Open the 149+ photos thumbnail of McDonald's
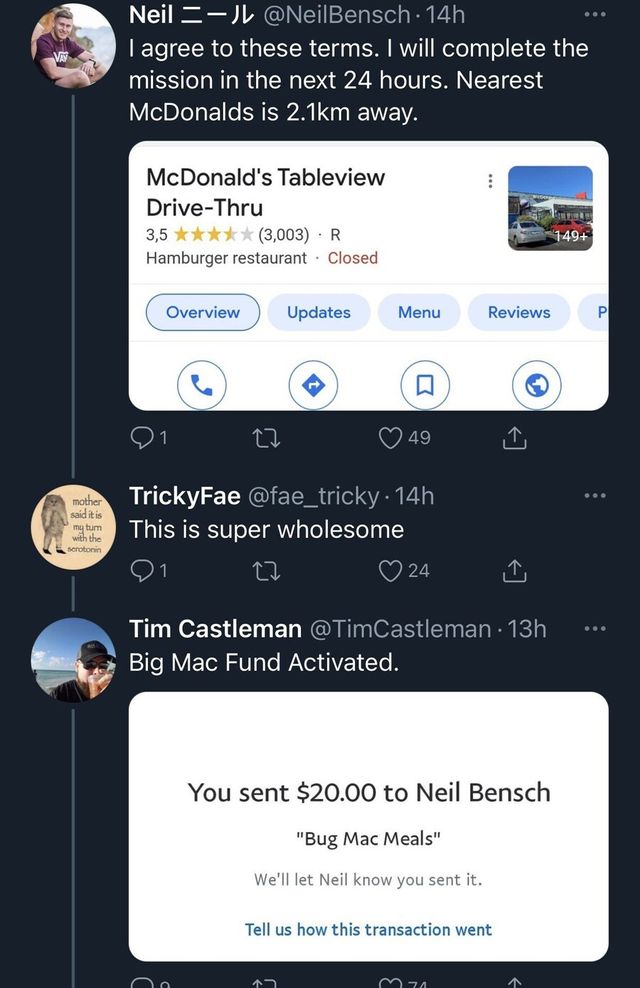This screenshot has width=640, height=988. (551, 210)
